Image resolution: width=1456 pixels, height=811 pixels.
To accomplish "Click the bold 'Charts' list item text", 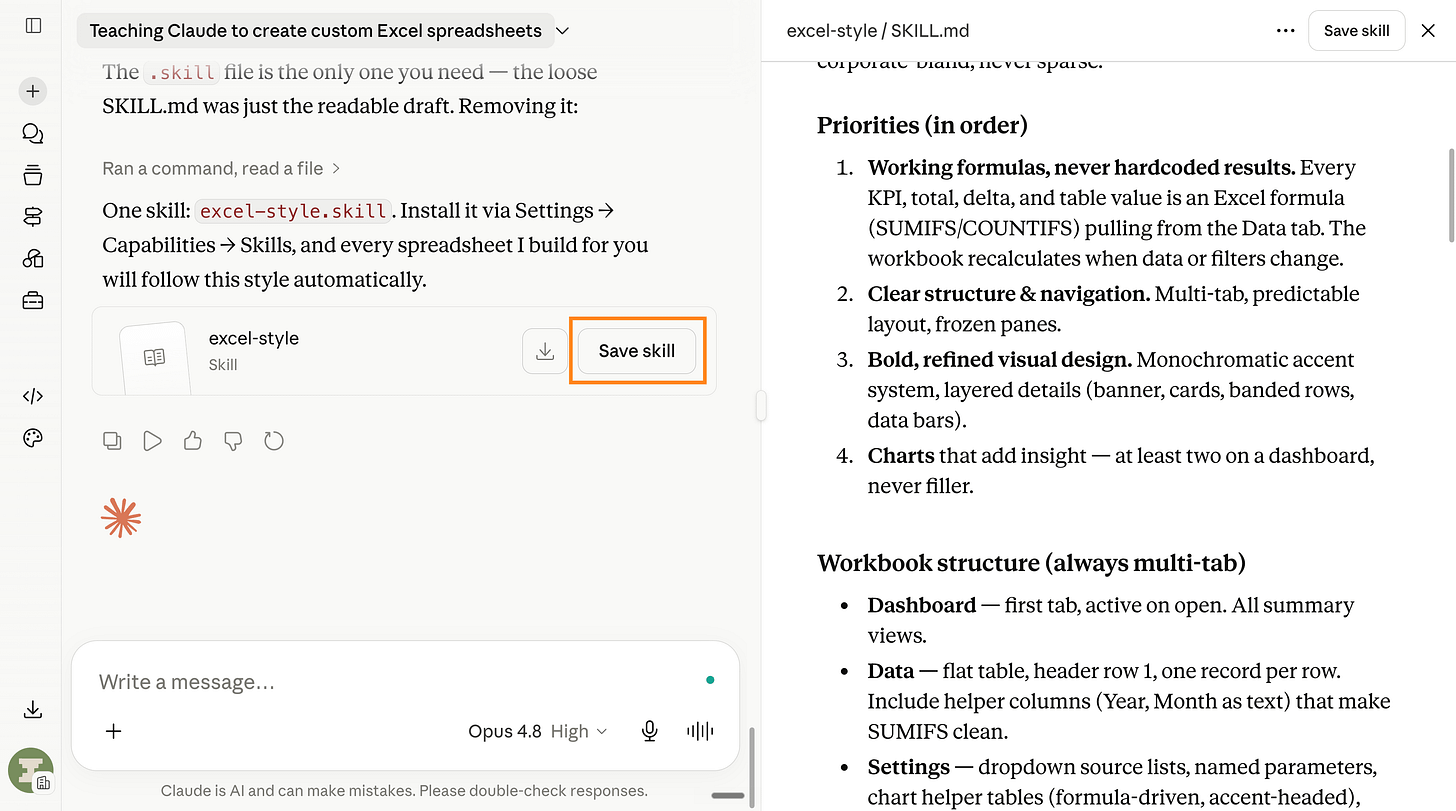I will [x=901, y=456].
